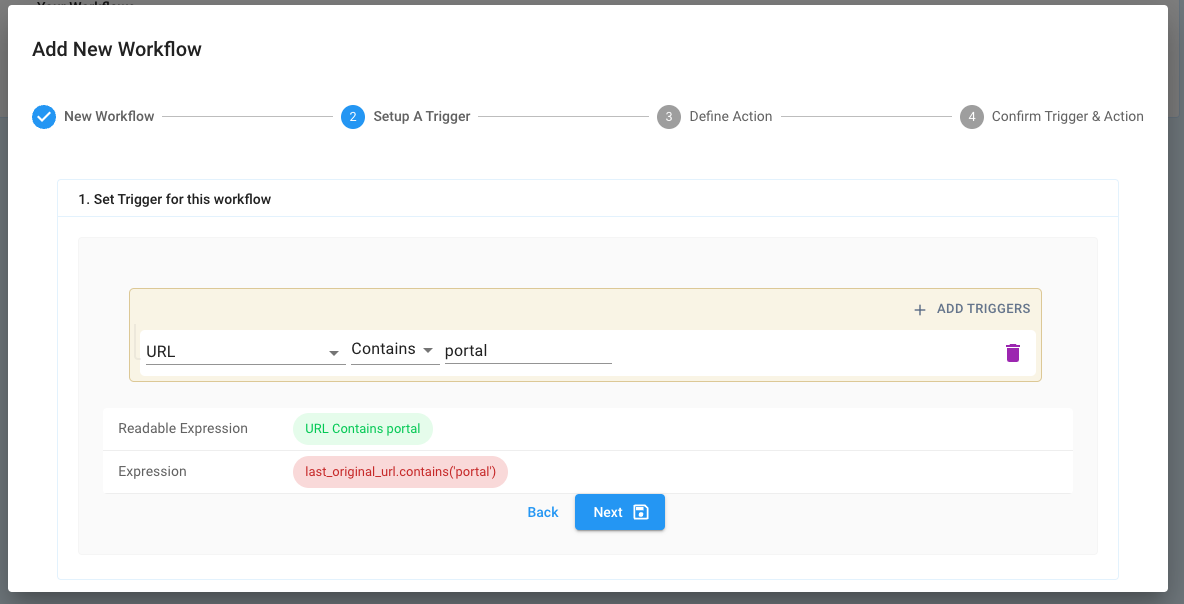Go to the New Workflow step label
1184x604 pixels.
(x=109, y=117)
